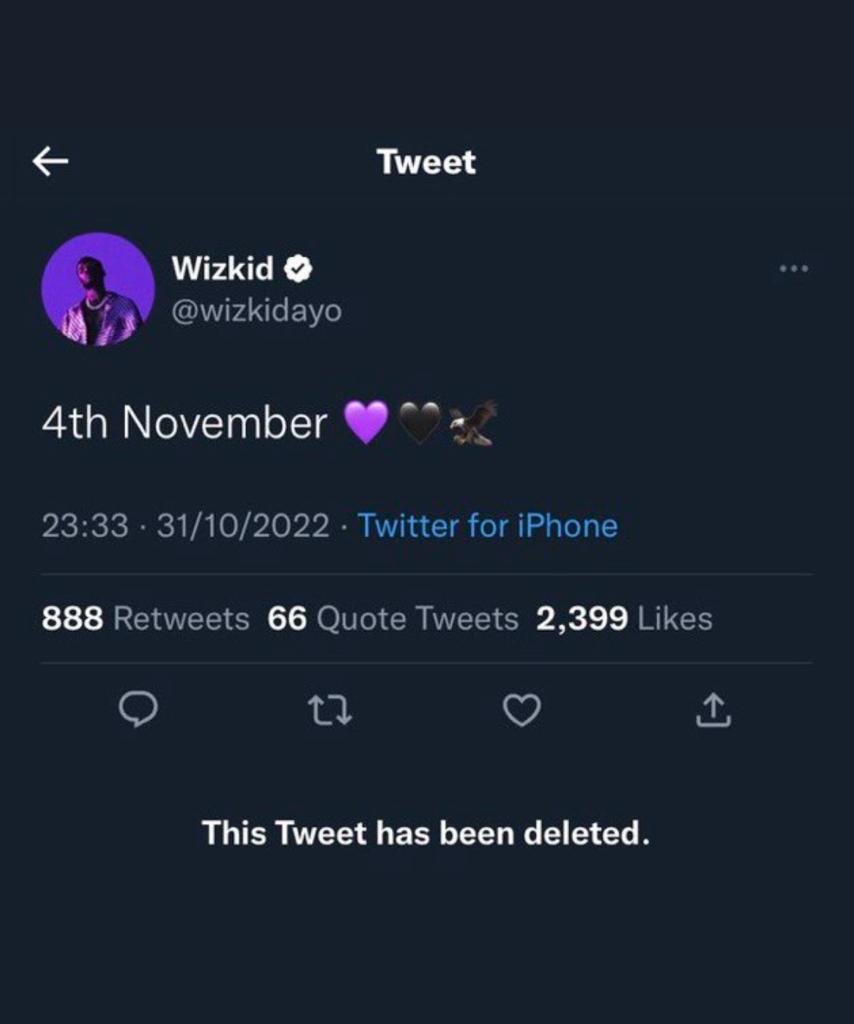Click the Wizkid display name
Image resolution: width=854 pixels, height=1024 pixels.
222,268
